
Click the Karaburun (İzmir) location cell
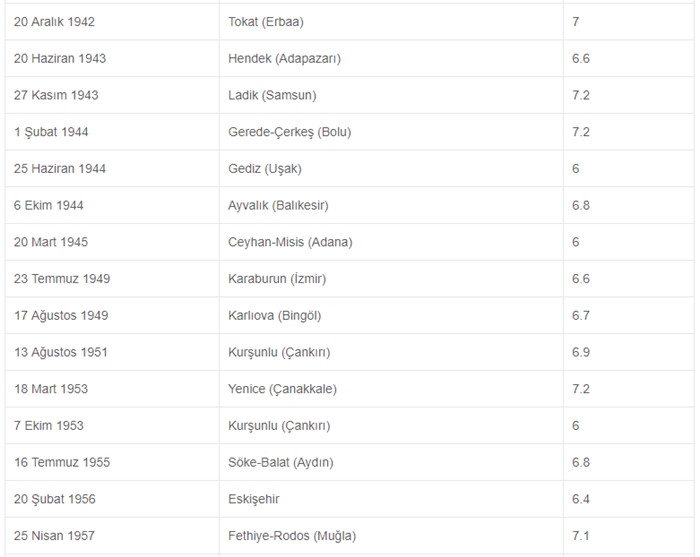pyautogui.click(x=277, y=278)
